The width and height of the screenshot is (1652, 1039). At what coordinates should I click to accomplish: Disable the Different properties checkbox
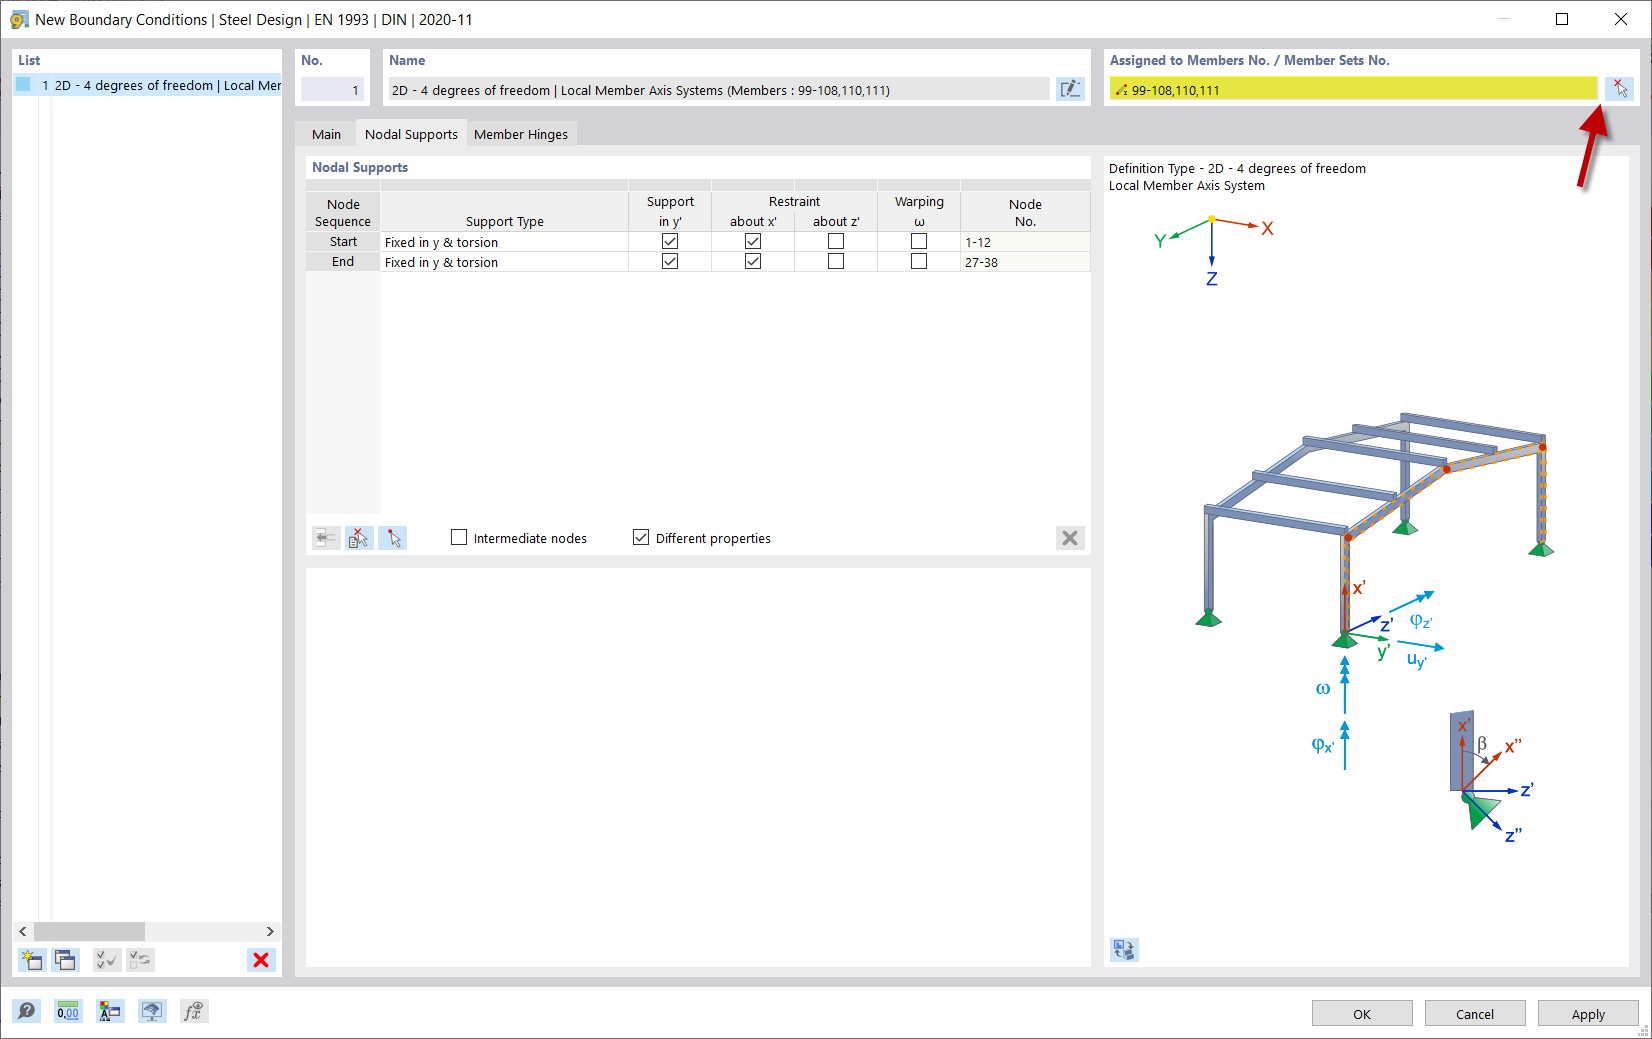641,538
